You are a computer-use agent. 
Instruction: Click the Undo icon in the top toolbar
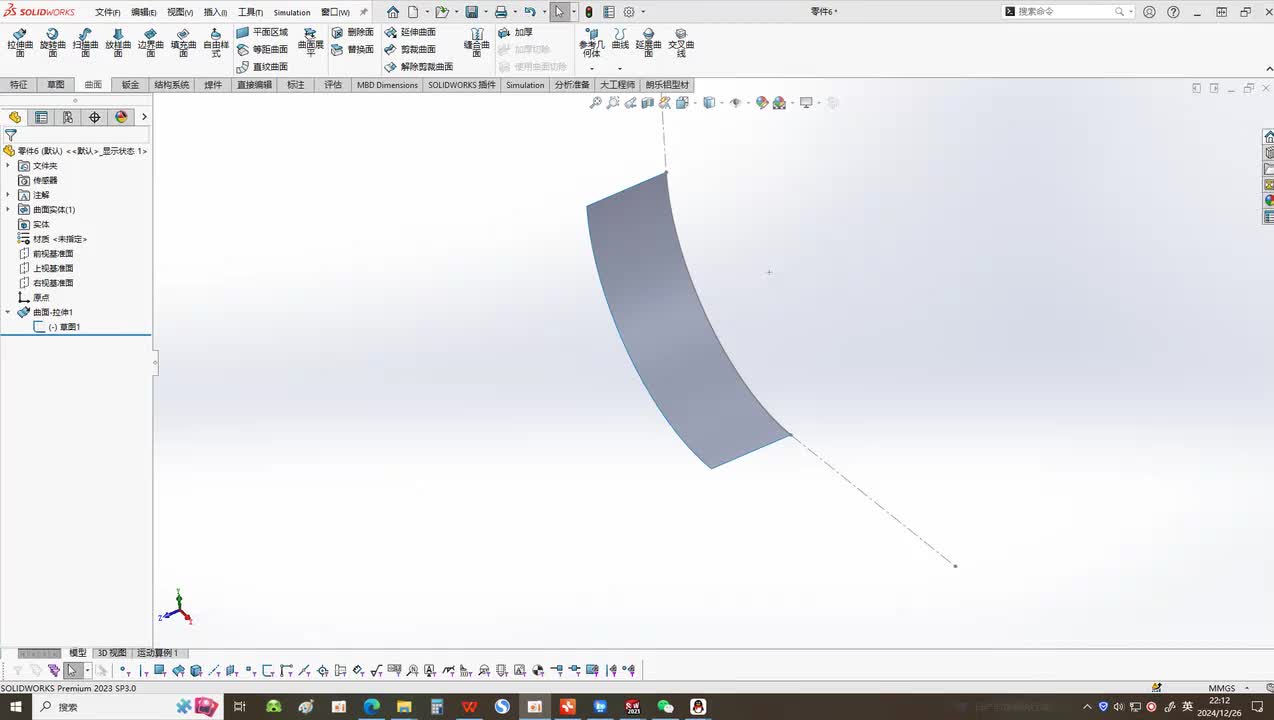[x=530, y=12]
